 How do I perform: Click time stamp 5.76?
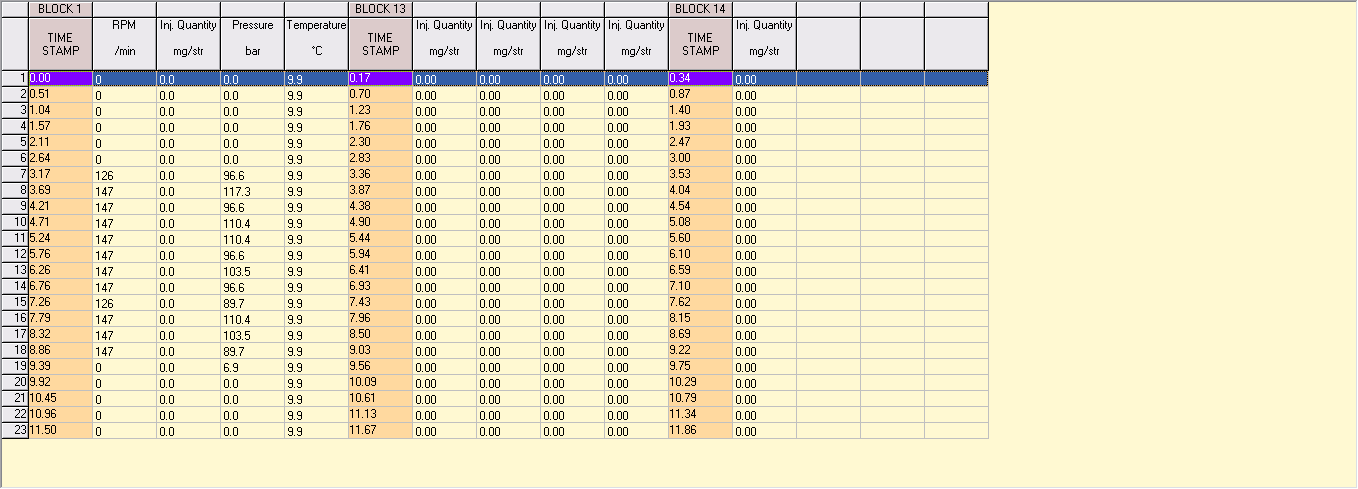pos(60,254)
